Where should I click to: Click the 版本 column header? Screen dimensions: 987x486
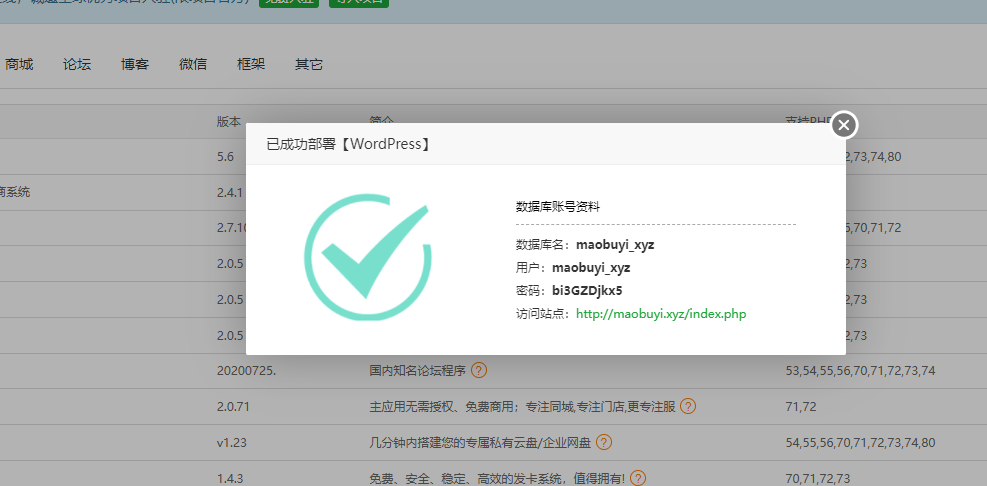coord(228,122)
